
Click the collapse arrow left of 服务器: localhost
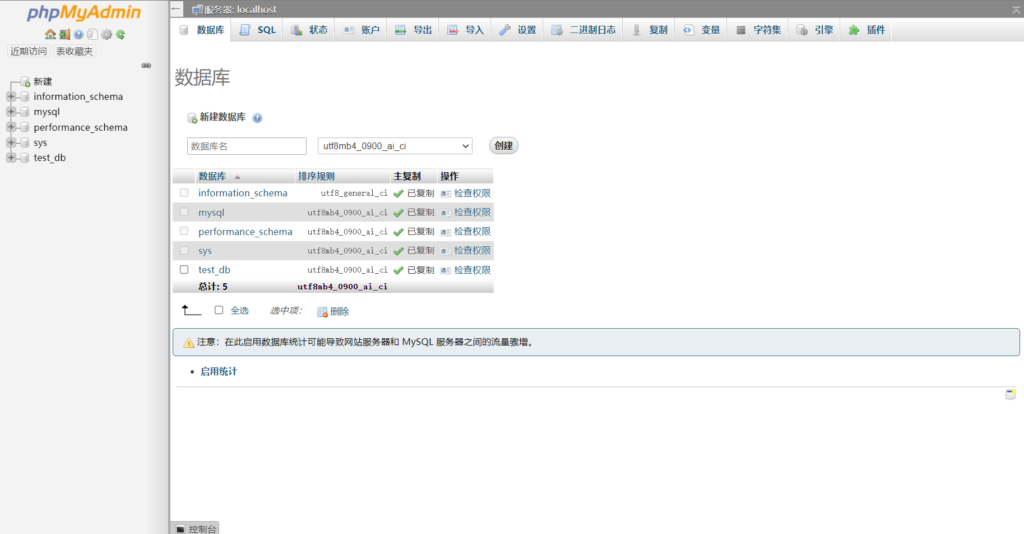pos(176,9)
